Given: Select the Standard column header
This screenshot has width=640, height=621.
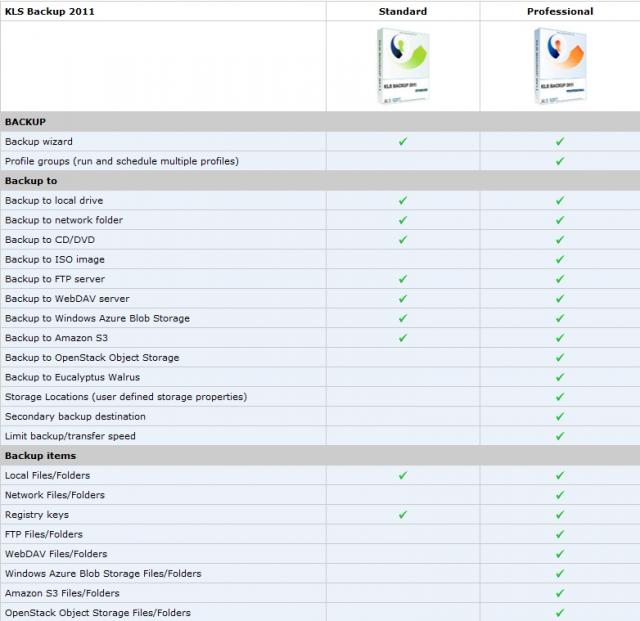Looking at the screenshot, I should pos(403,12).
